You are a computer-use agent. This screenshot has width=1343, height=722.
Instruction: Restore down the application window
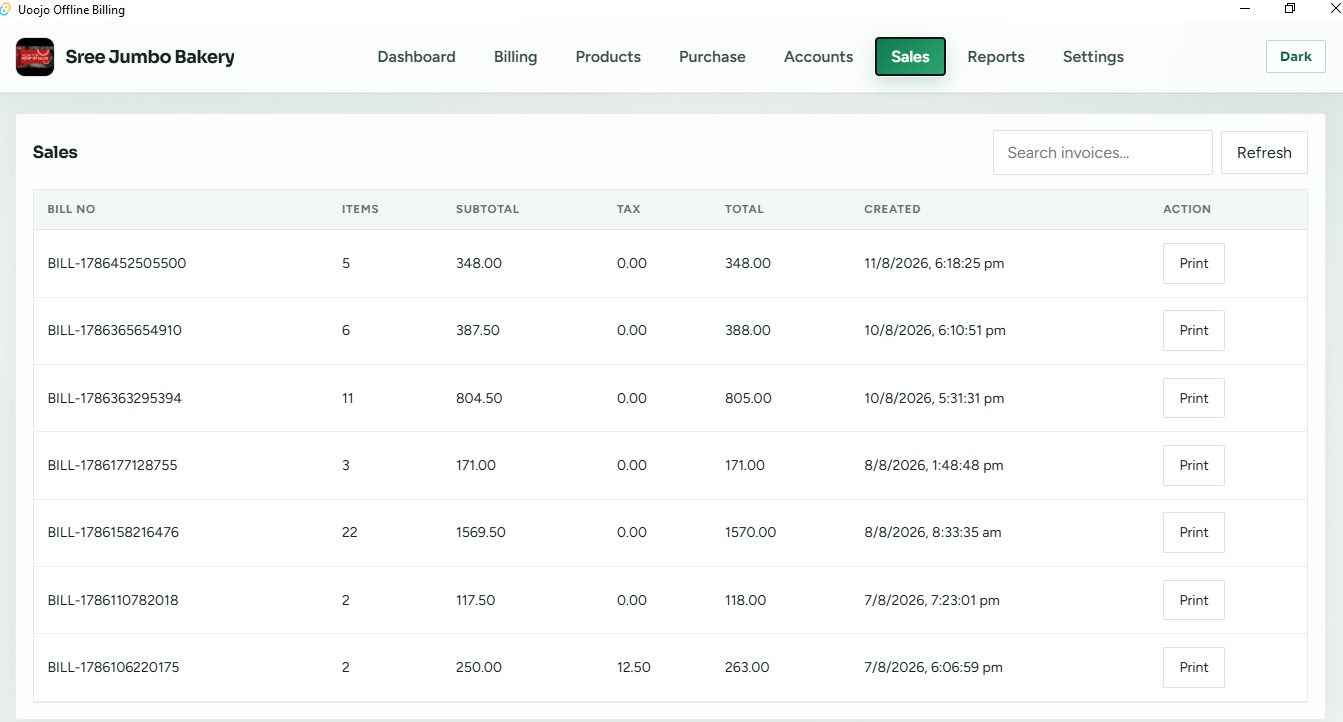coord(1290,9)
